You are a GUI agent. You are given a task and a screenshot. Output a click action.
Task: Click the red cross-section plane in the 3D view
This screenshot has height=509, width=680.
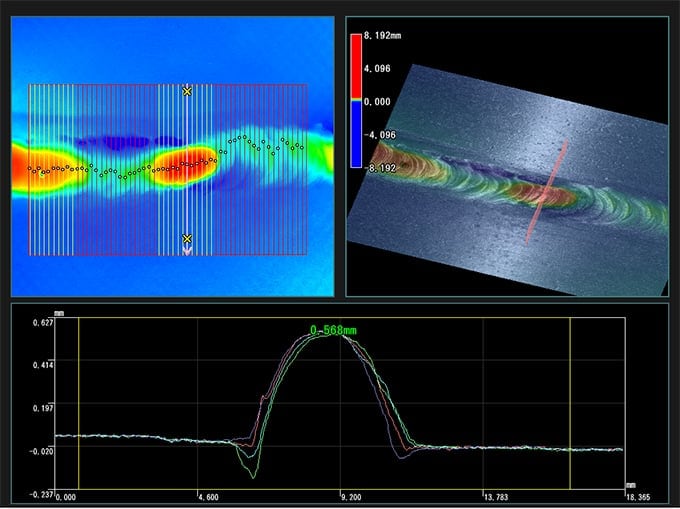click(x=547, y=191)
